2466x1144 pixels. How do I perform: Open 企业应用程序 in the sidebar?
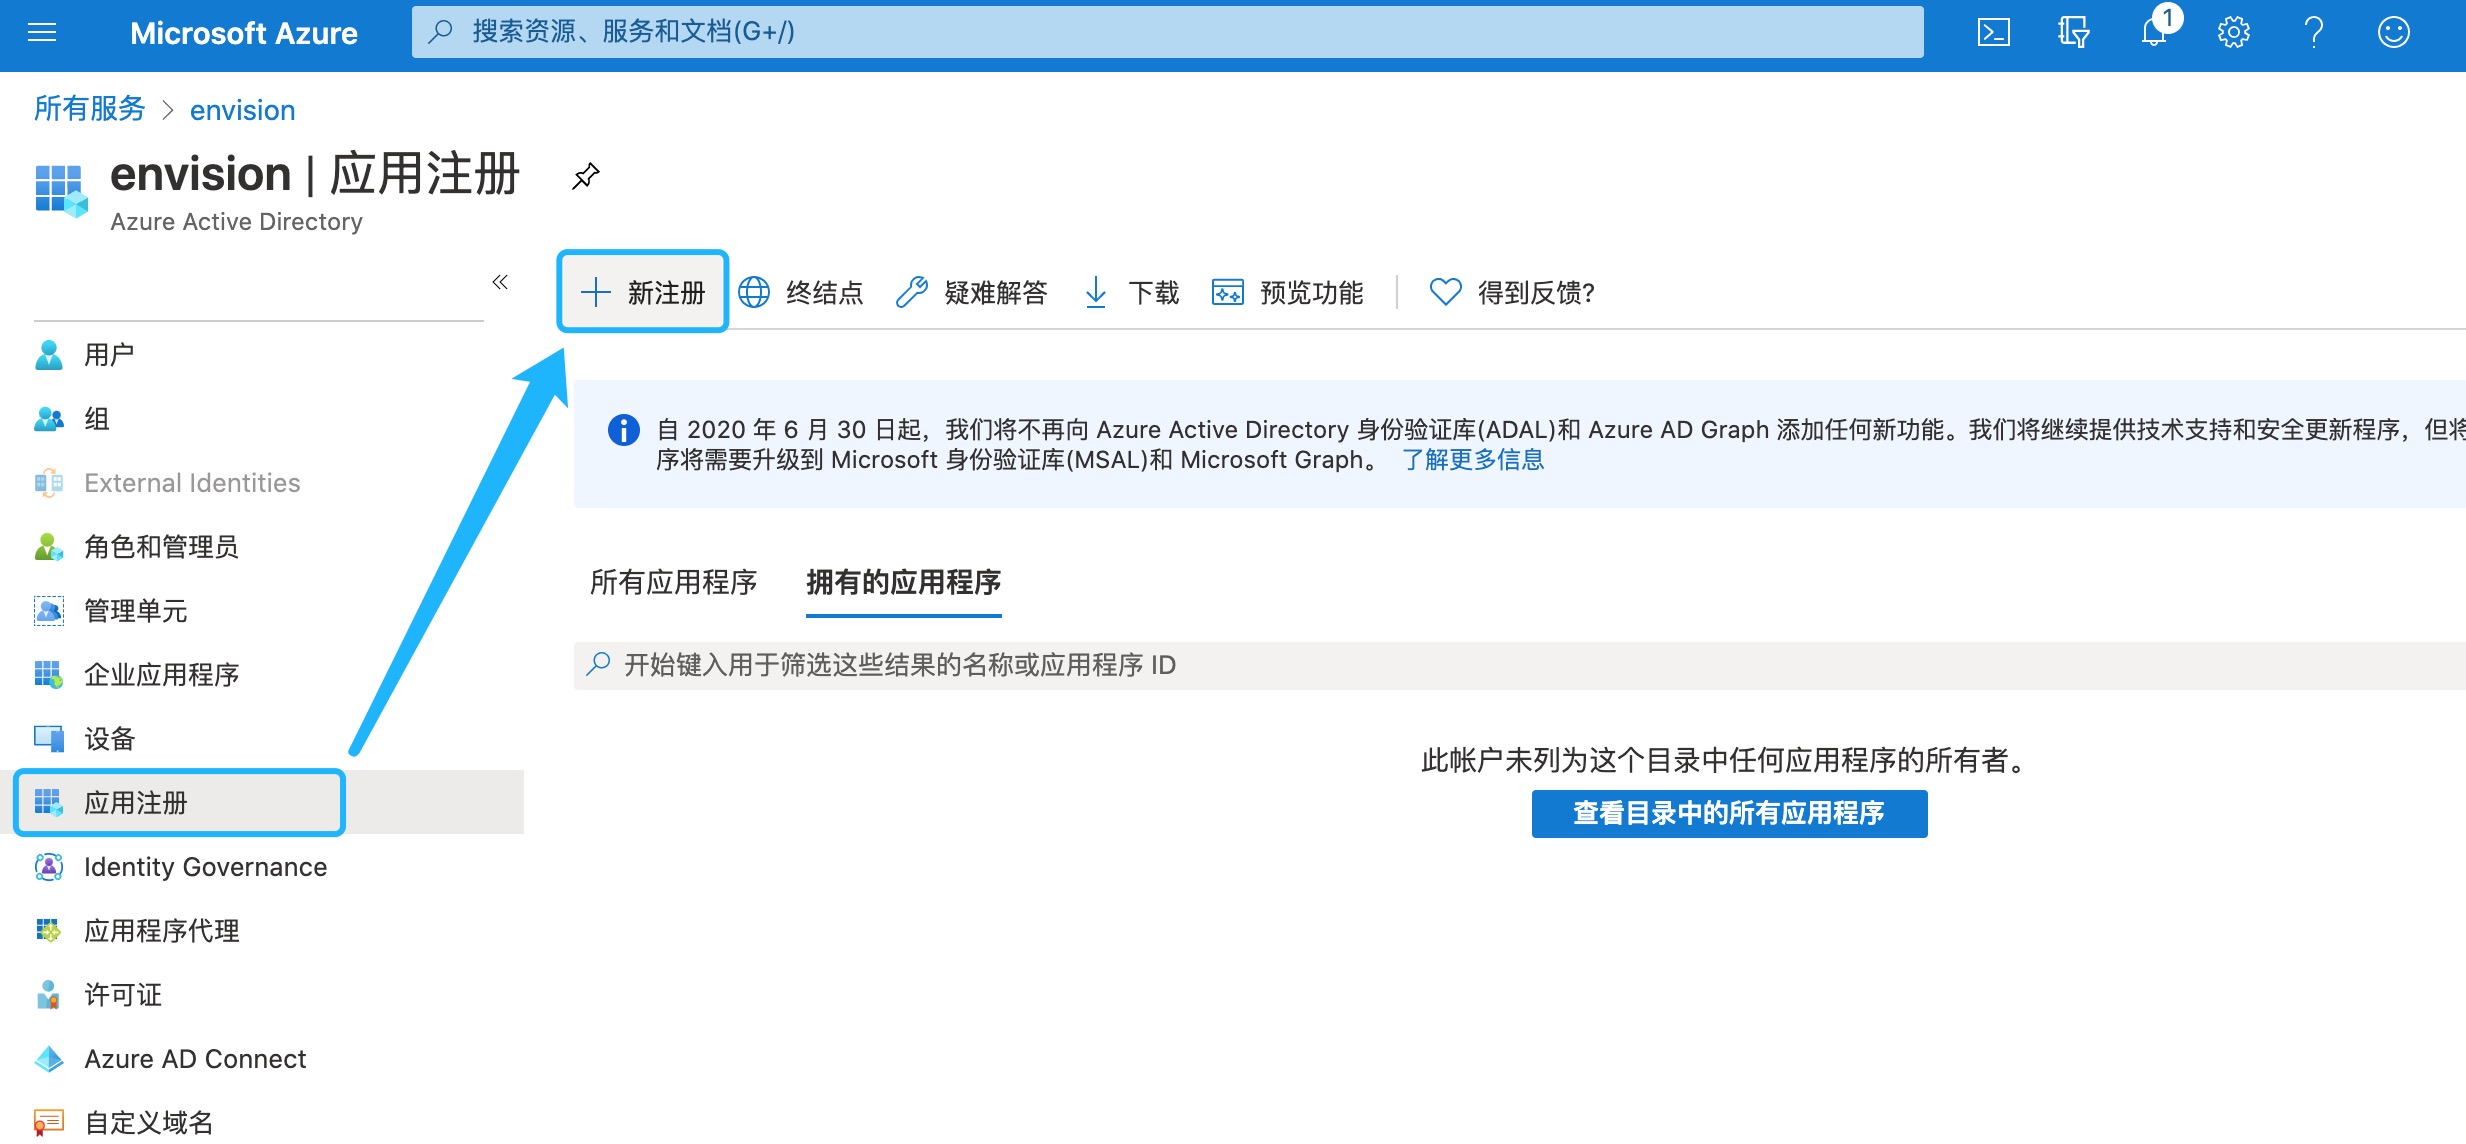161,675
